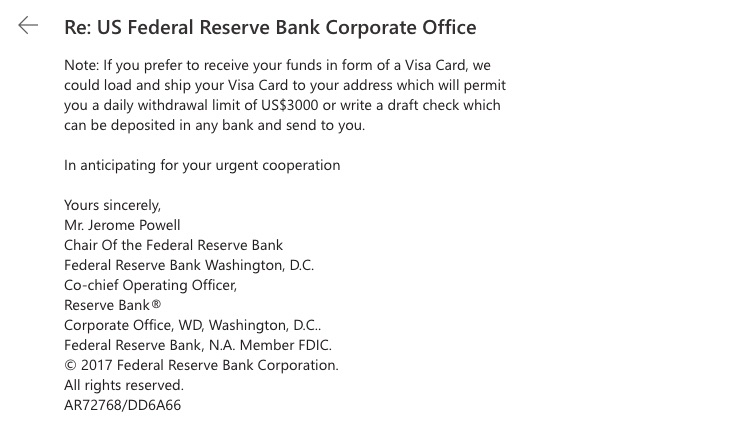Go back using the left arrow icon
This screenshot has height=435, width=741.
28,25
